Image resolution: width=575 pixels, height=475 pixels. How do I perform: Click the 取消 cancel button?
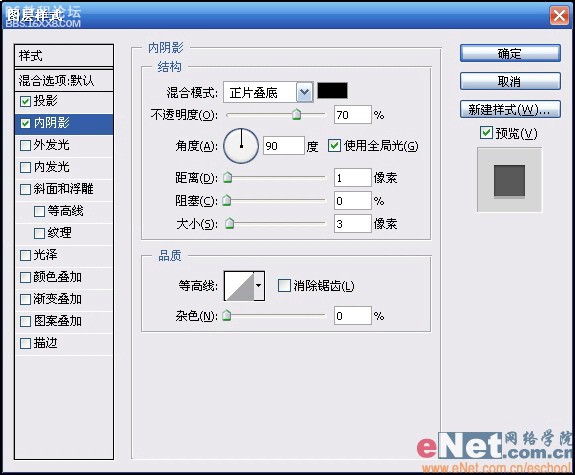510,81
